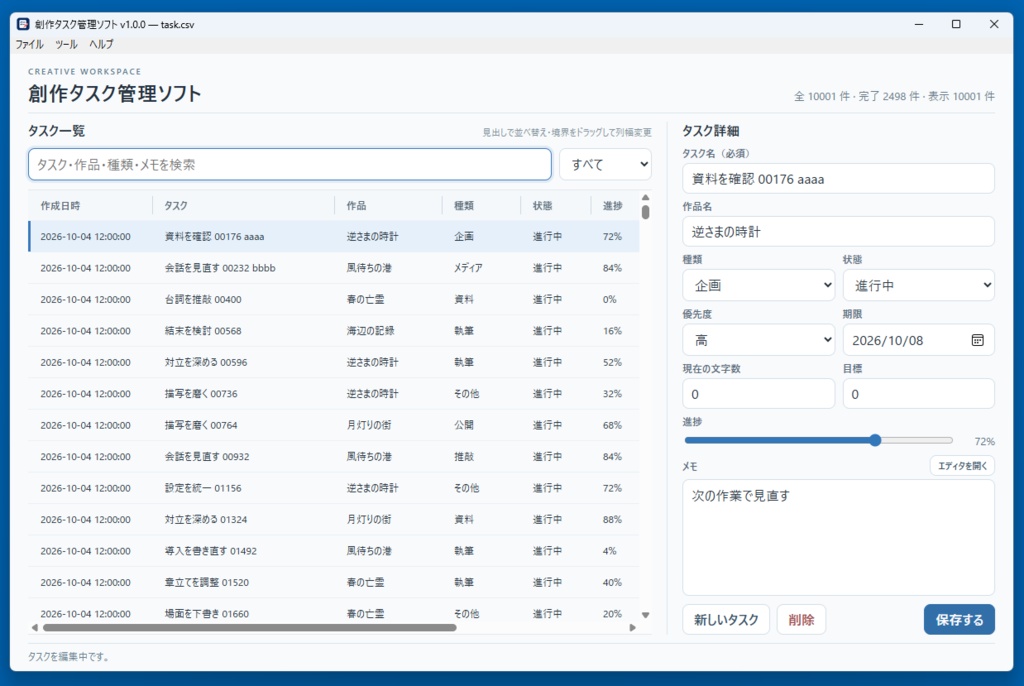Select the row 対立を深める 00596

334,362
